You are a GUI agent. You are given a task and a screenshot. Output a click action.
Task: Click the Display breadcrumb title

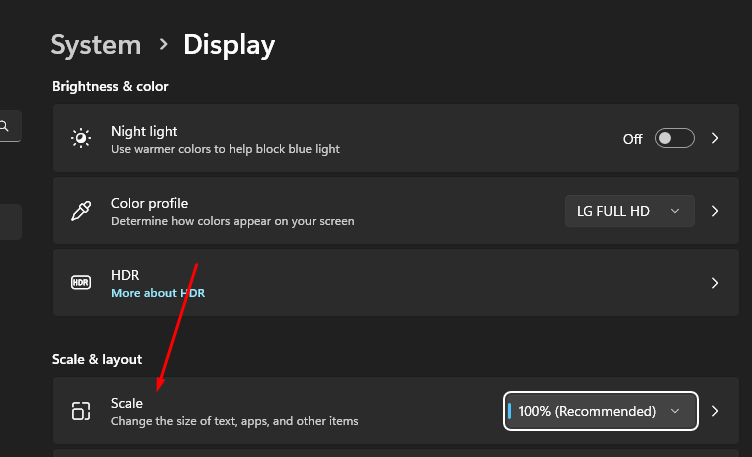point(229,45)
